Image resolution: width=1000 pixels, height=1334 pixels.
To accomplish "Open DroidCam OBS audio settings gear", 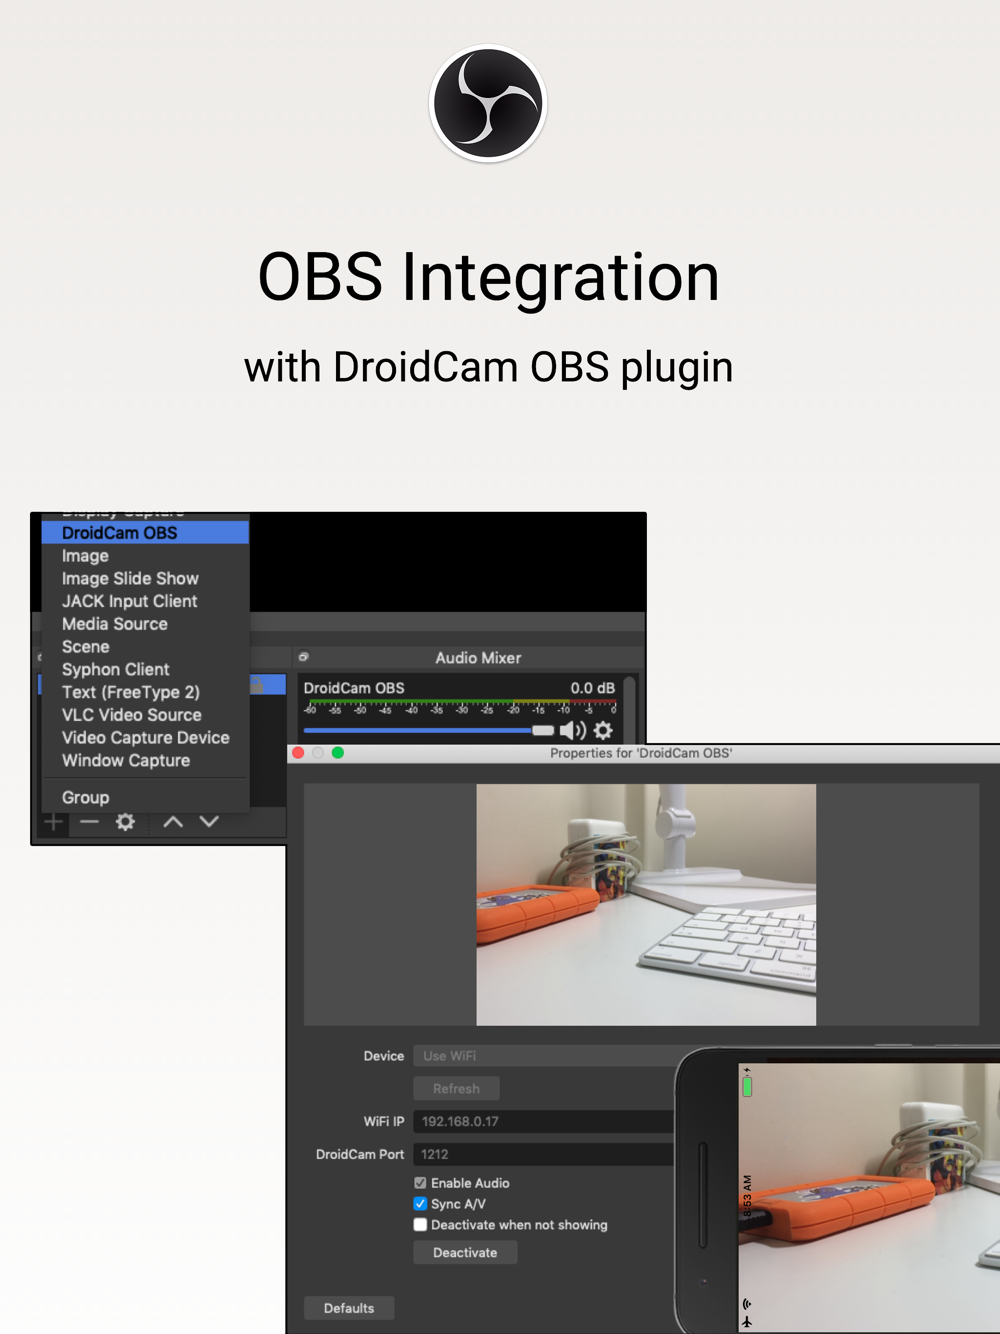I will tap(603, 731).
